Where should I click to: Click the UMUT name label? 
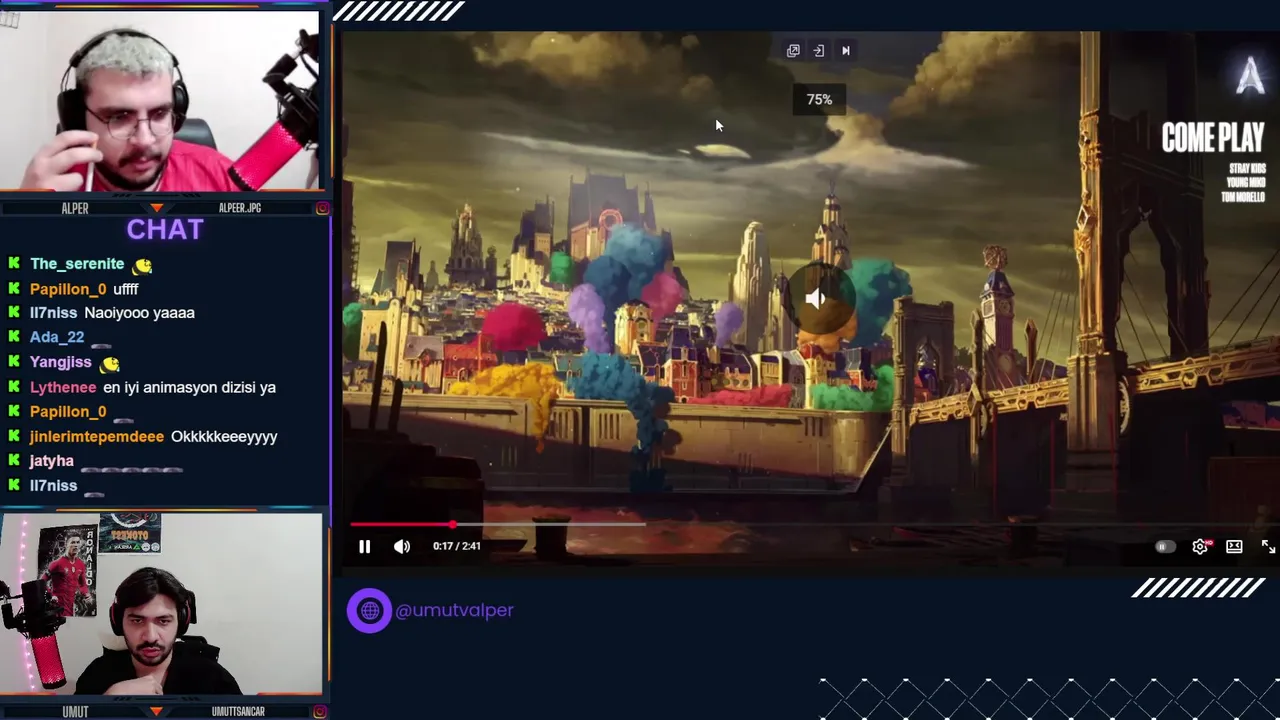[x=75, y=711]
